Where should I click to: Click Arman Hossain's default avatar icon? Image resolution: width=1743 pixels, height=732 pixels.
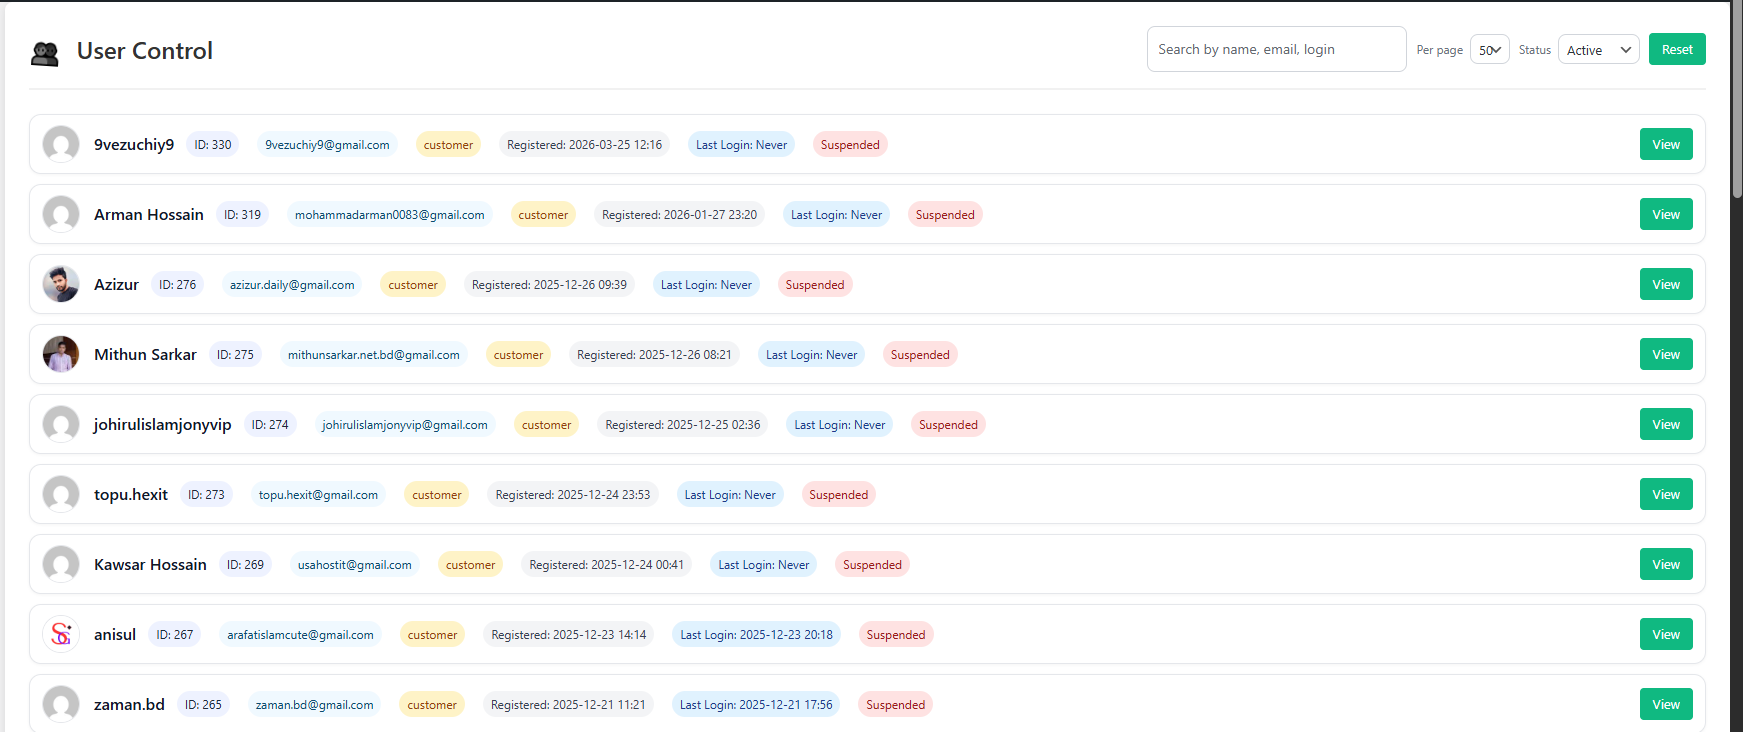tap(61, 214)
